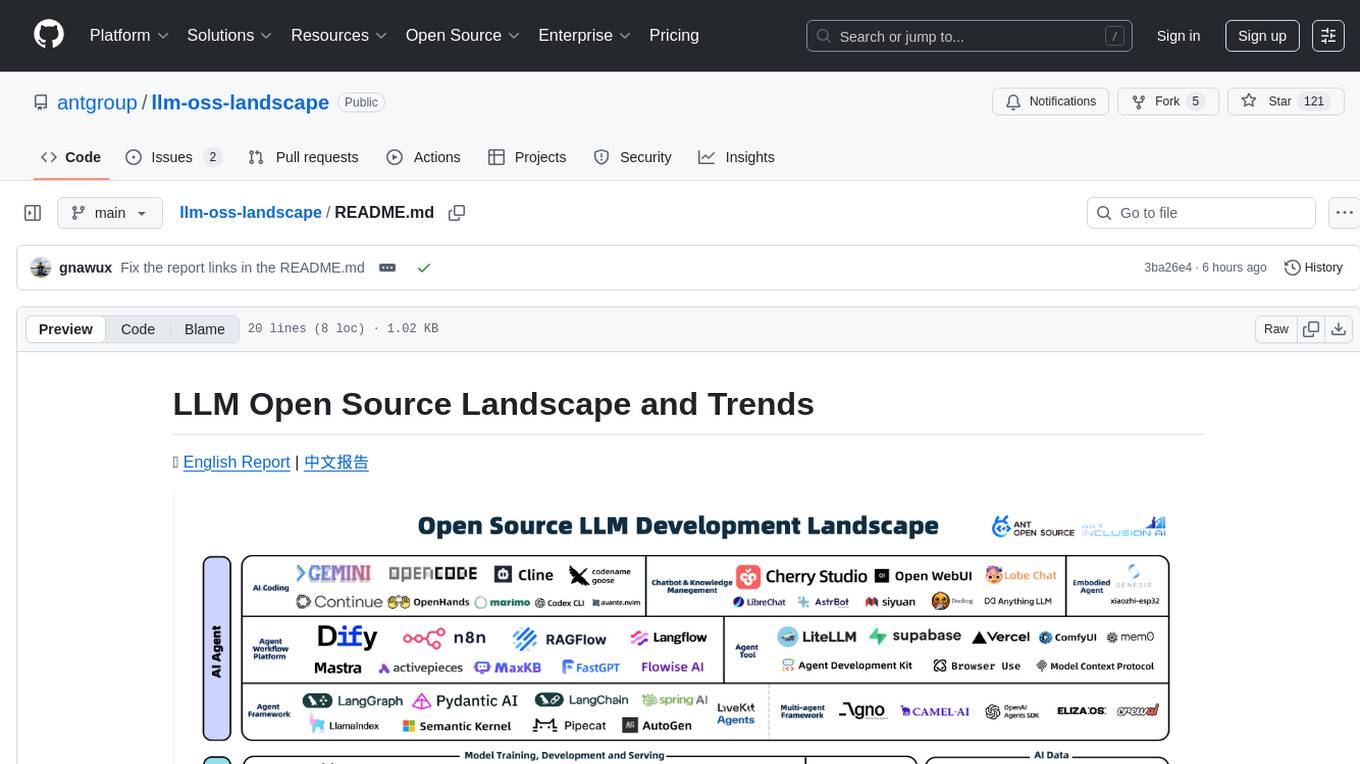Image resolution: width=1360 pixels, height=764 pixels.
Task: View the commit checks green checkmark
Action: coord(424,268)
